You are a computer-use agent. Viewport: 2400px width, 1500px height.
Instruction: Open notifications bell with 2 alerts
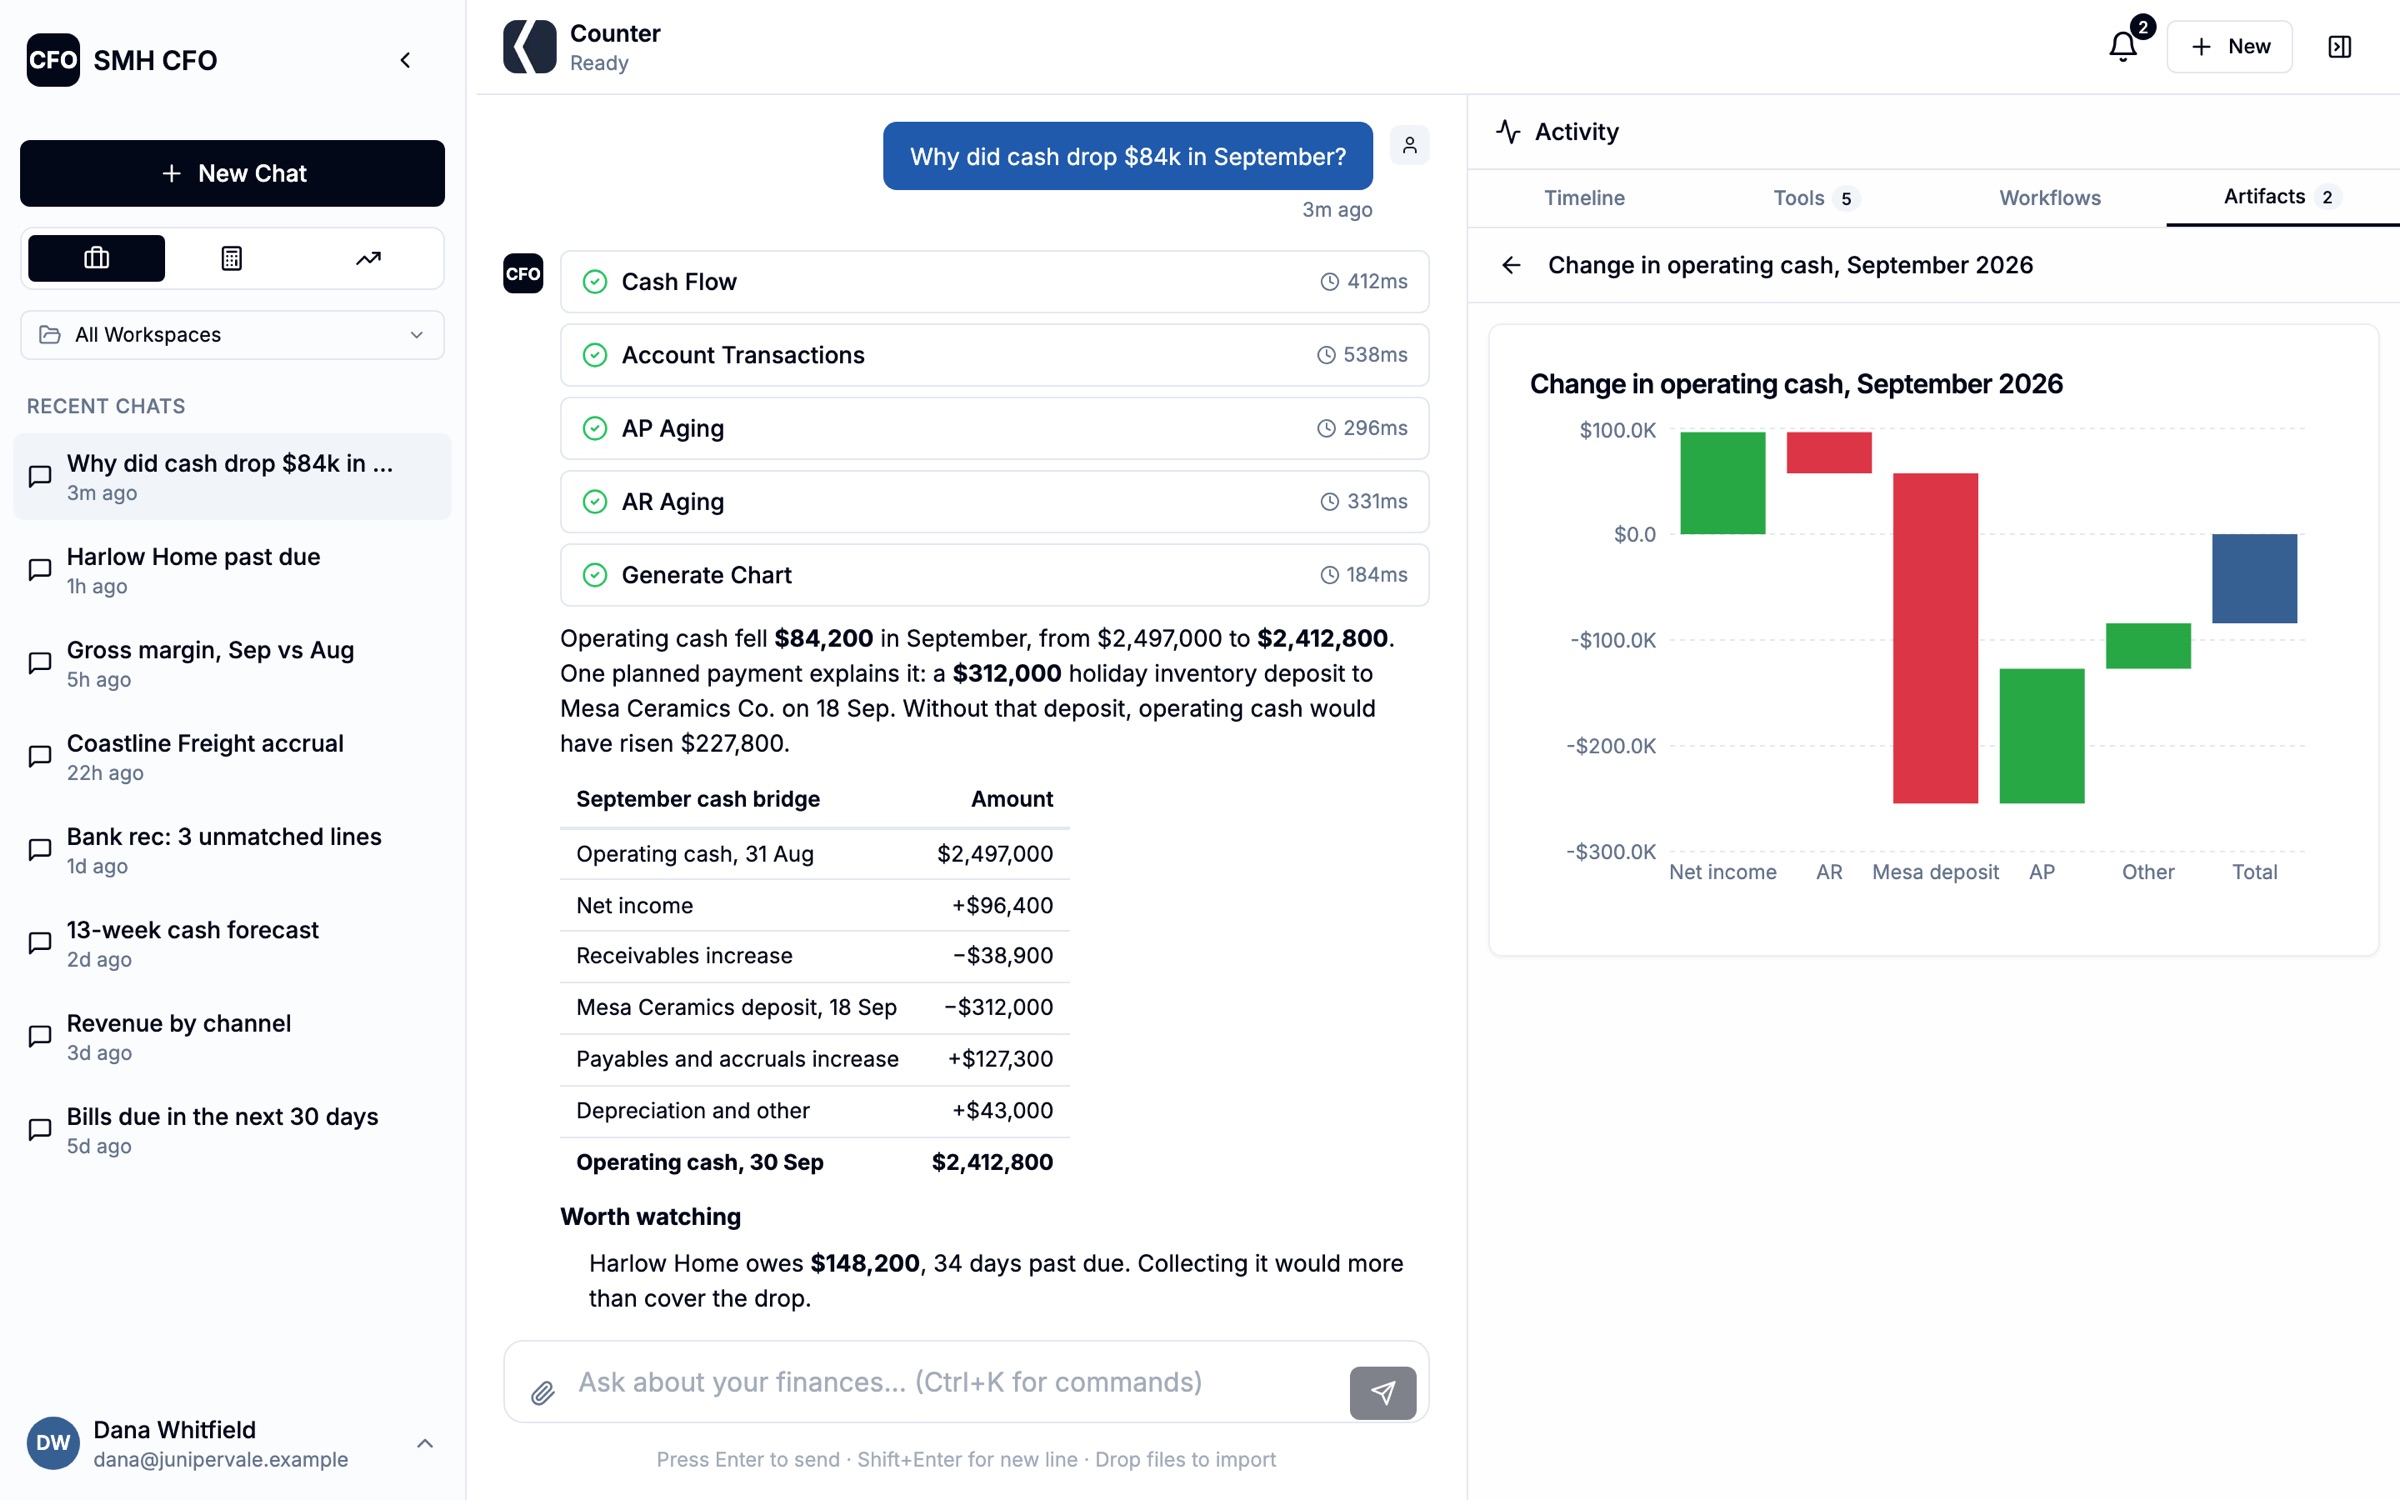[2123, 46]
